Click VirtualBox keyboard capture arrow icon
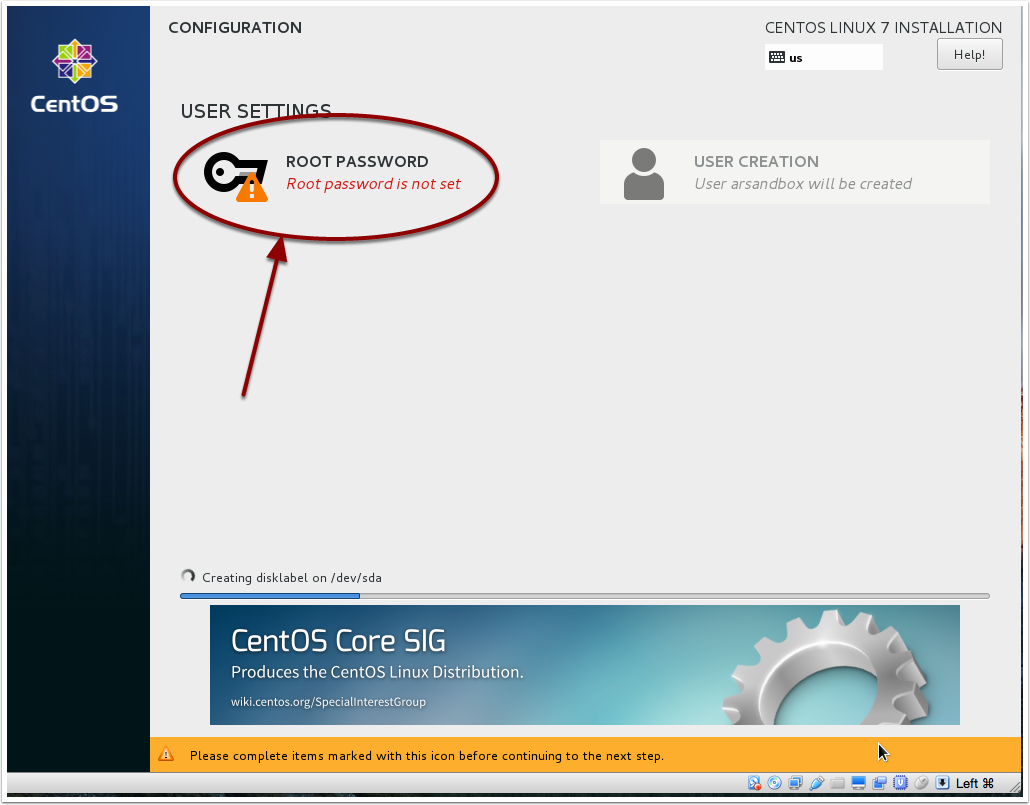This screenshot has width=1030, height=805. 943,783
